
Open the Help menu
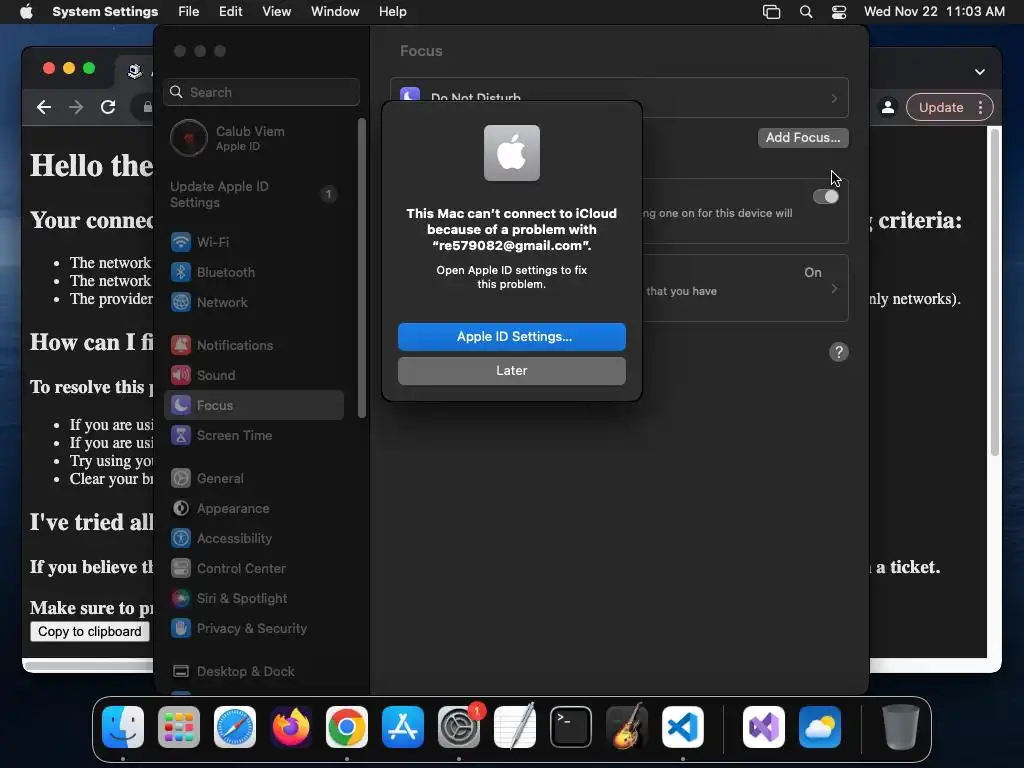(x=392, y=12)
